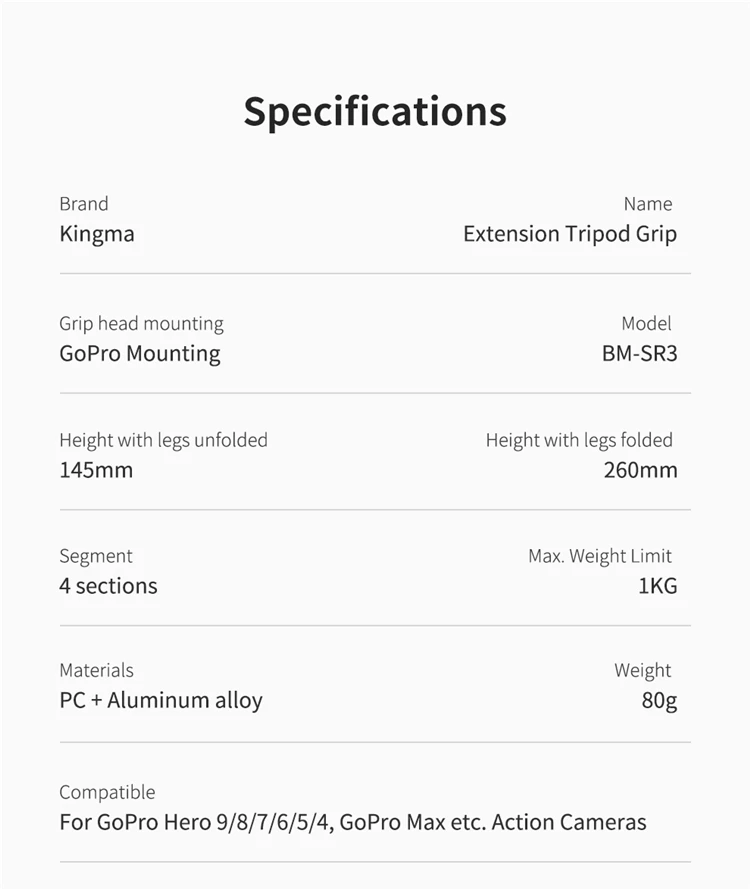This screenshot has height=889, width=750.
Task: Select the 4 sections value
Action: coord(108,586)
